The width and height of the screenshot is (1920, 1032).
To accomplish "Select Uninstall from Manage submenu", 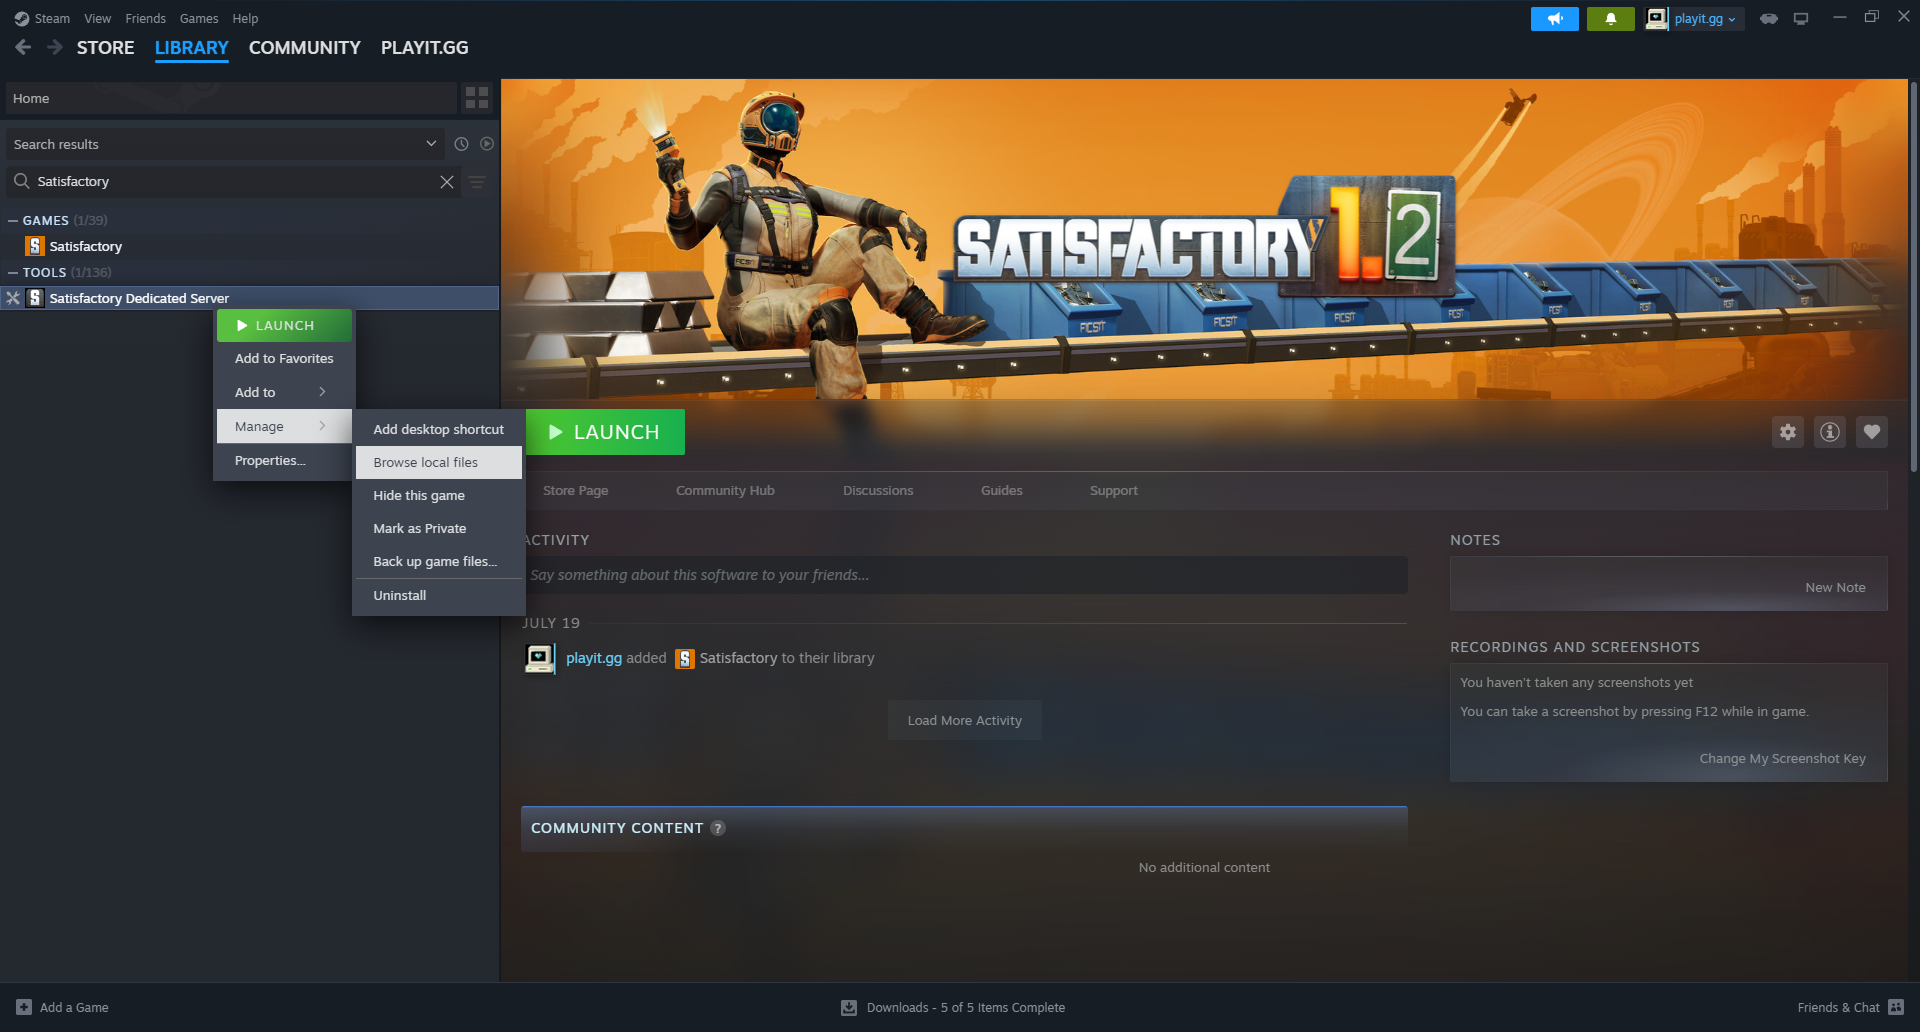I will 439,595.
